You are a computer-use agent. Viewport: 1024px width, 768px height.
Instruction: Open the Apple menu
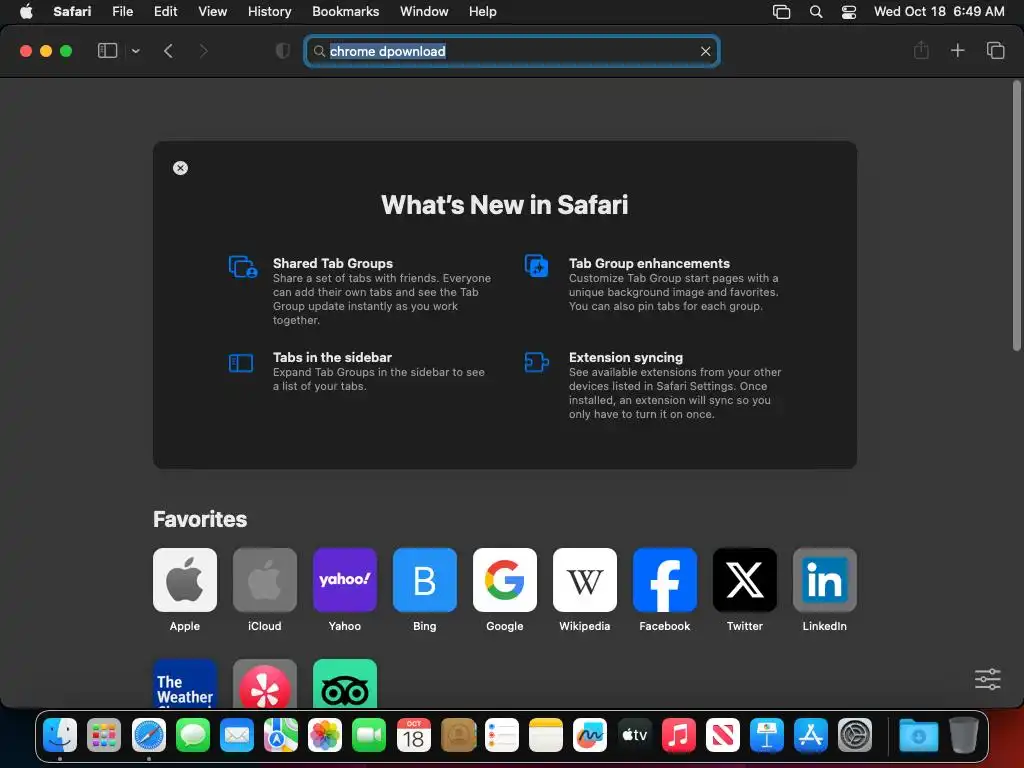pyautogui.click(x=26, y=11)
